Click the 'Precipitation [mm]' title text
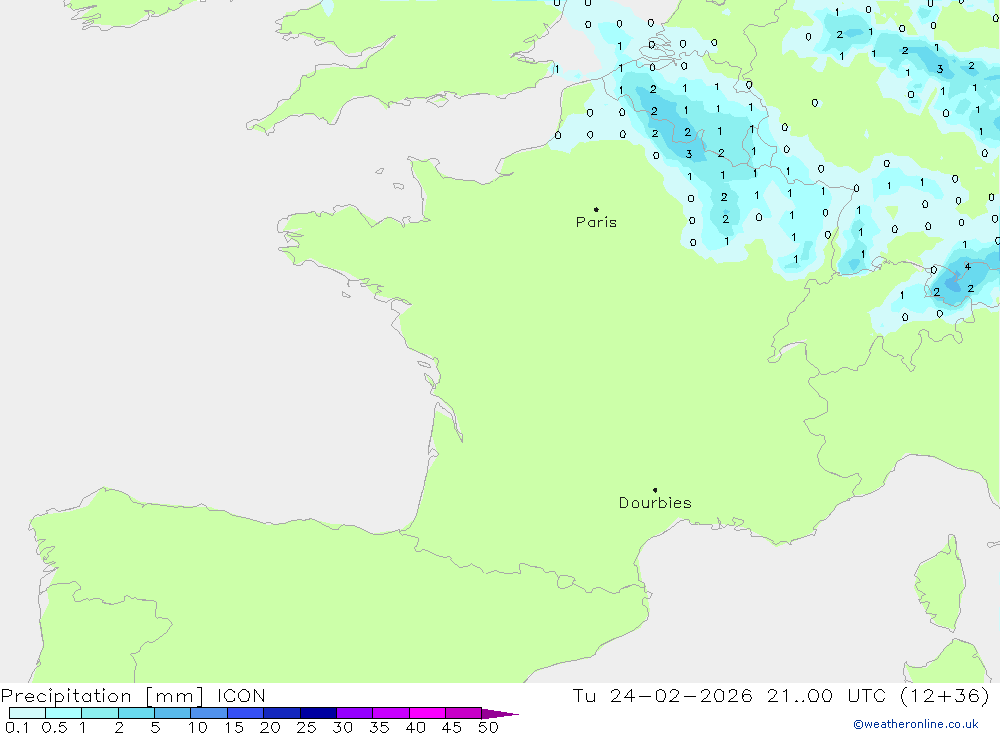This screenshot has width=1000, height=733. [102, 695]
